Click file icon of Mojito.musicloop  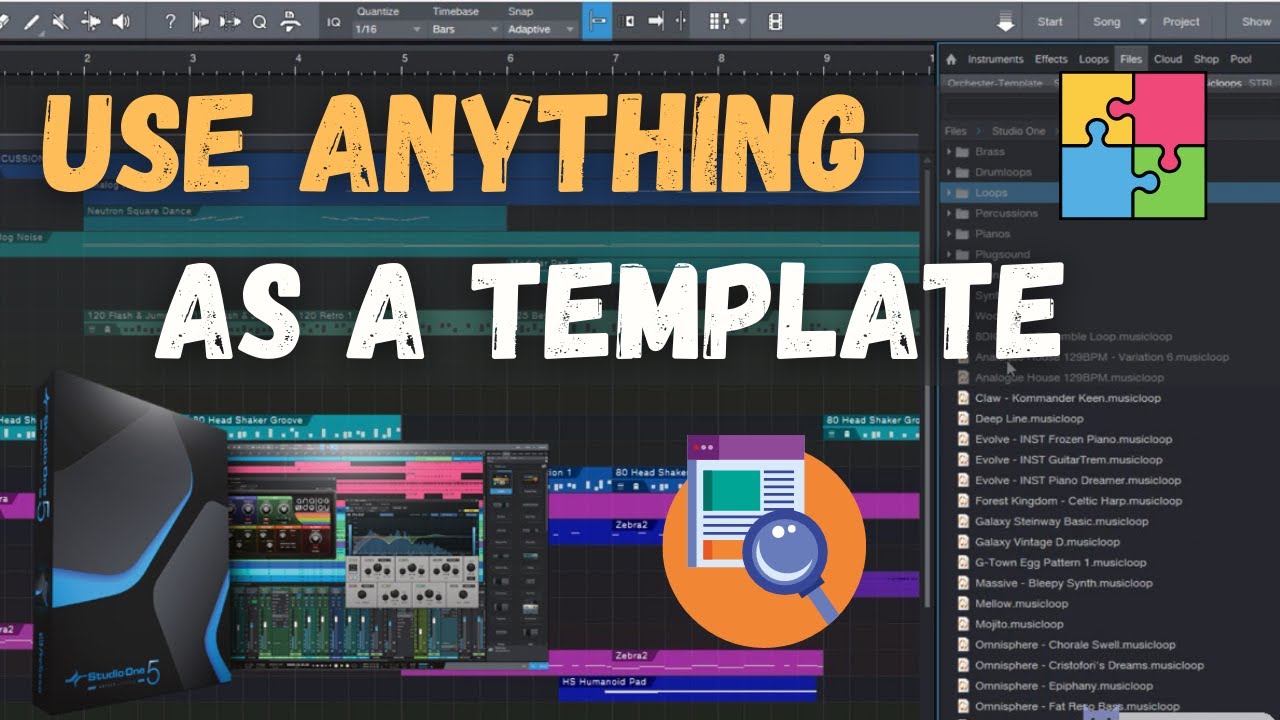964,624
